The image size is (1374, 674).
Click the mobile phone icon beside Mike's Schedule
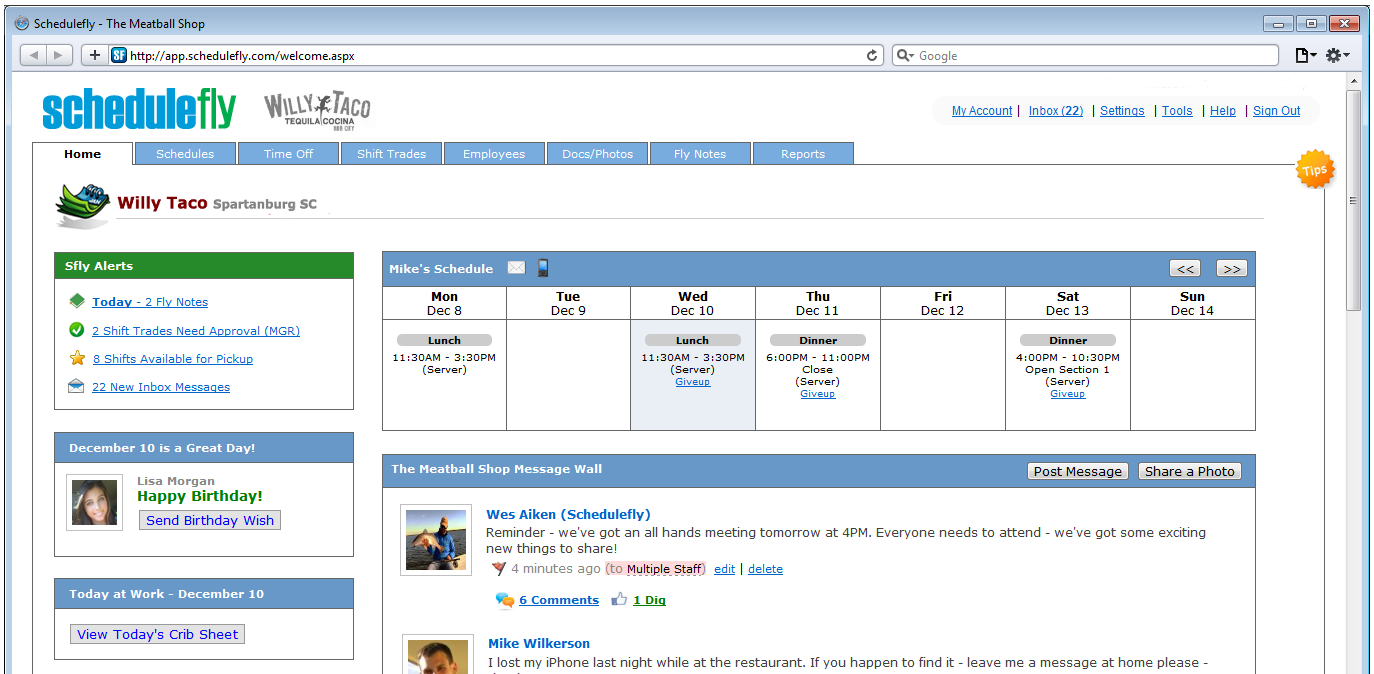pyautogui.click(x=543, y=268)
